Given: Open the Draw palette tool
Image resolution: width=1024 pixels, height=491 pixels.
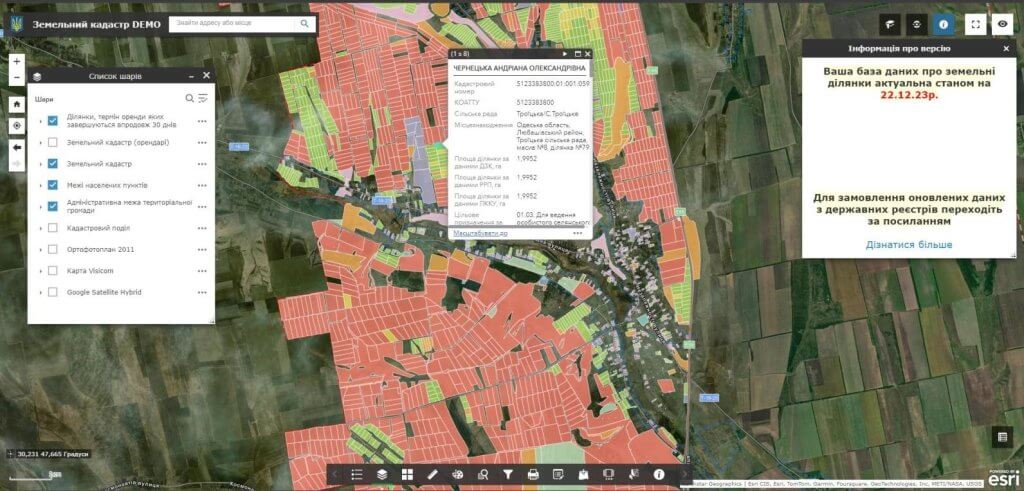Looking at the screenshot, I should coord(457,474).
